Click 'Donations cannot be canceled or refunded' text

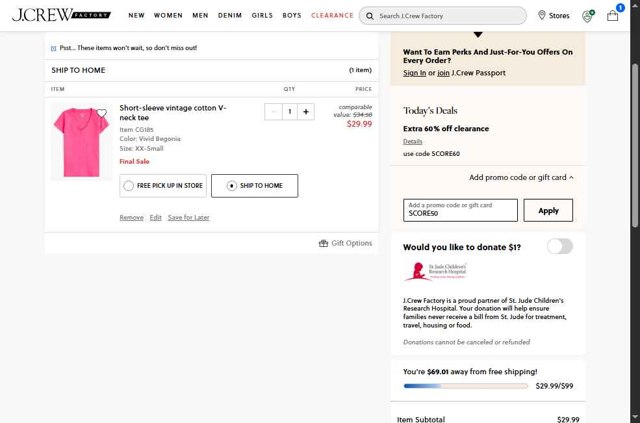467,342
